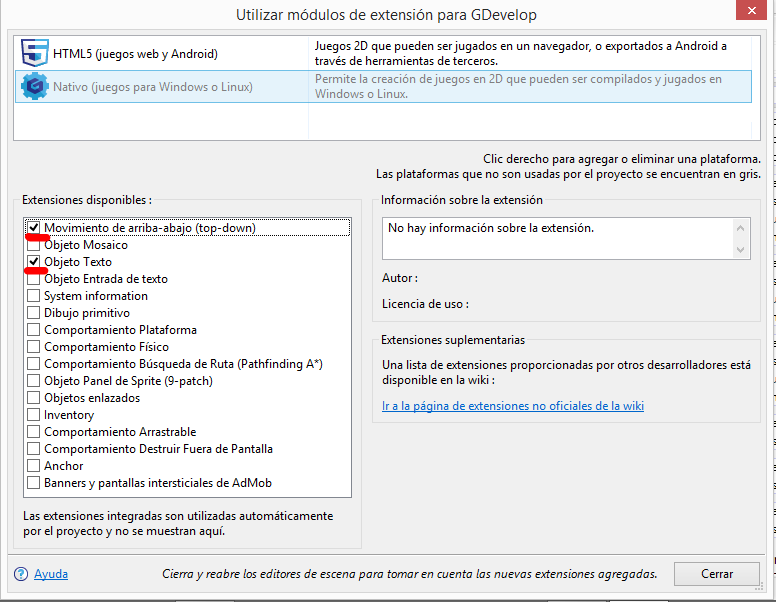Screen dimensions: 776x602
Task: Check the Dibujo primitivo checkbox
Action: pos(34,312)
